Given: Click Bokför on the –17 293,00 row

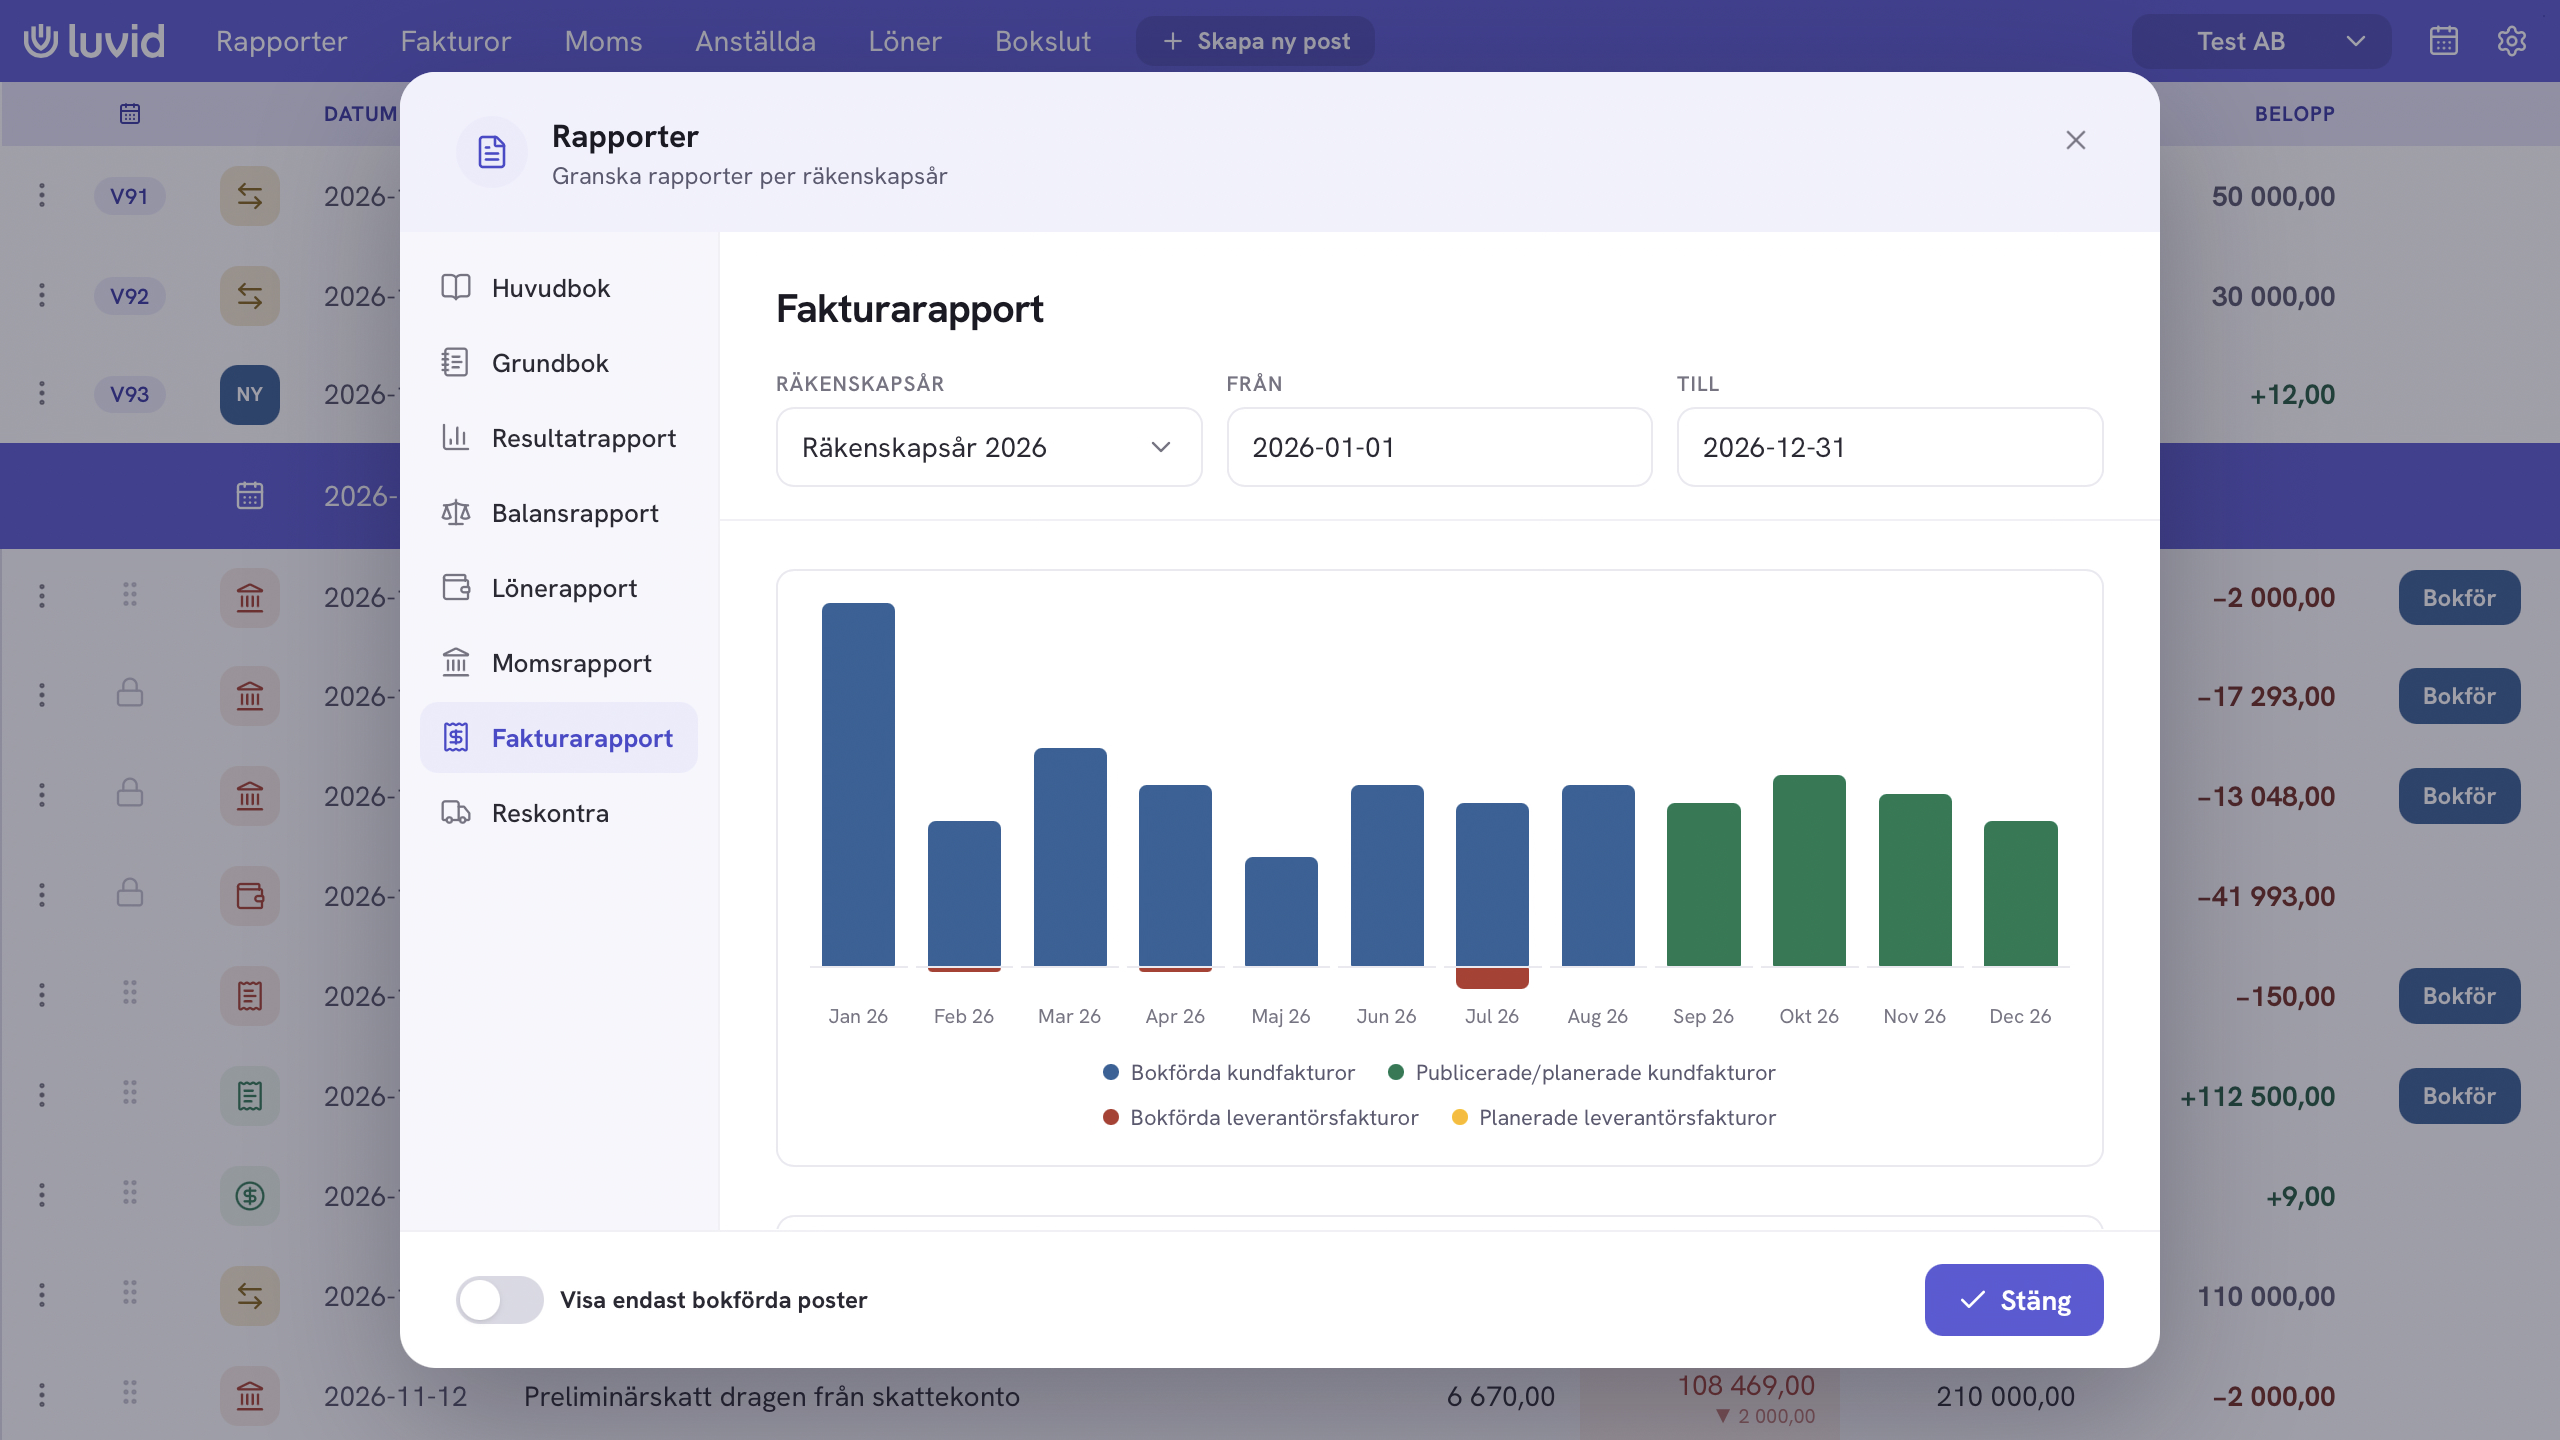Looking at the screenshot, I should tap(2459, 696).
